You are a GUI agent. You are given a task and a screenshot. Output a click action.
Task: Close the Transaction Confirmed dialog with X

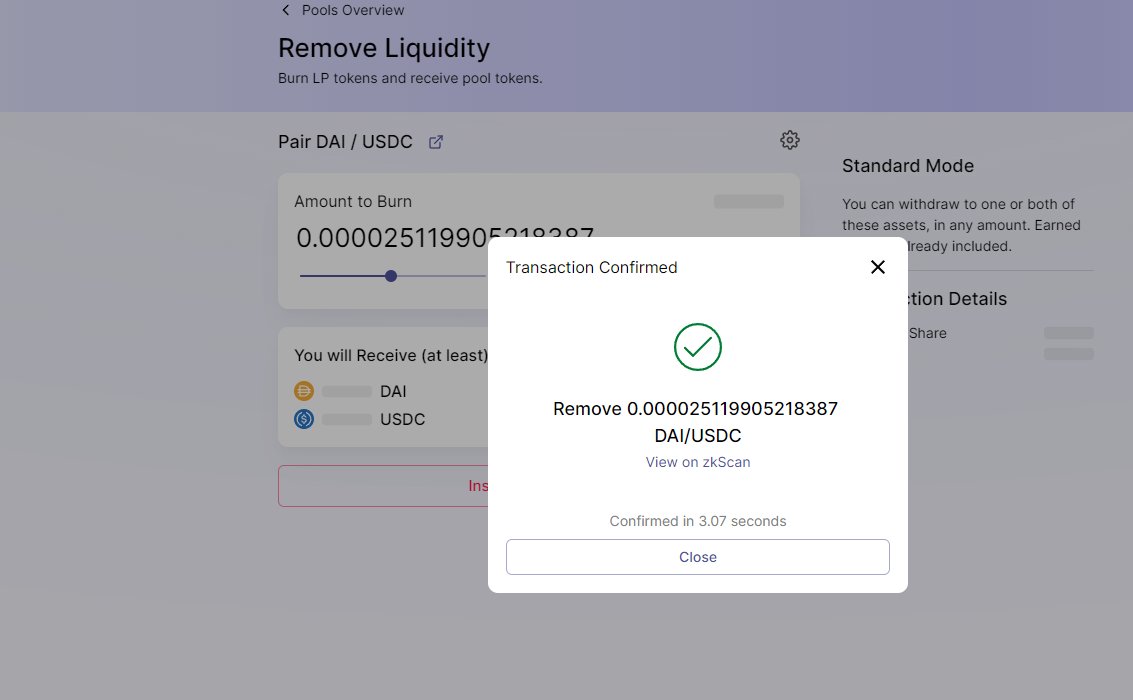(x=877, y=267)
